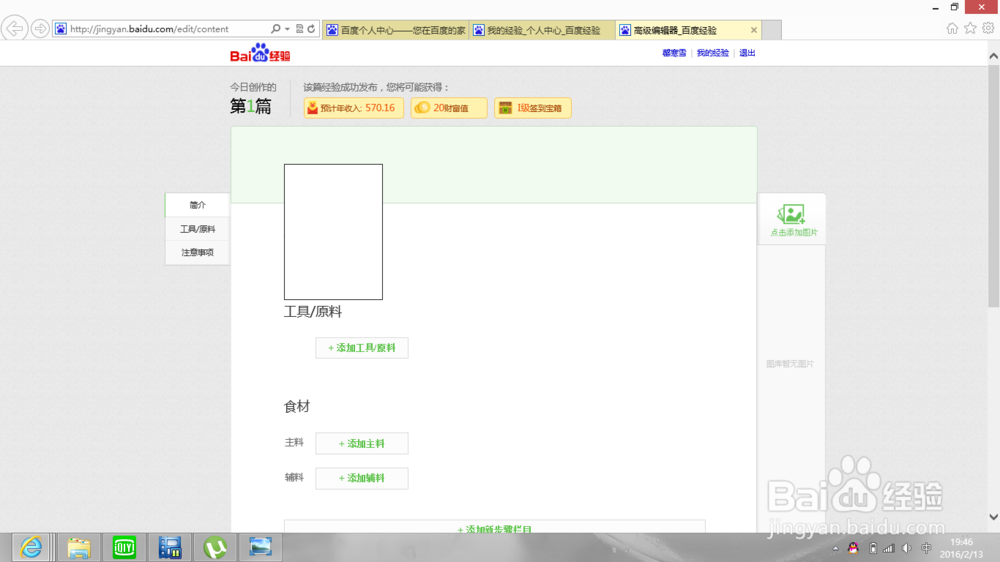
Task: Select 注意事项 in the side navigation
Action: tap(197, 253)
